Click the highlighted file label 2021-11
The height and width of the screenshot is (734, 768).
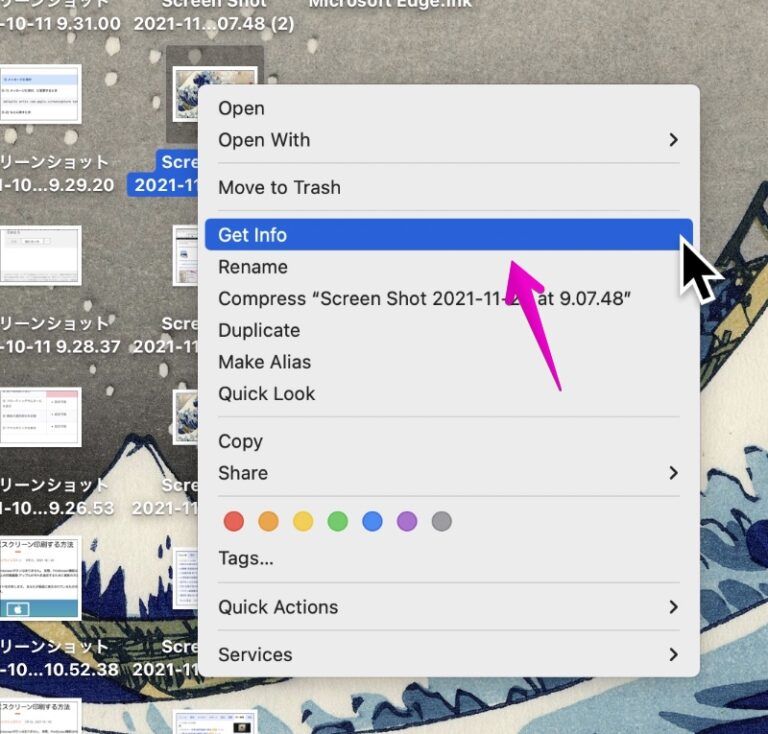(163, 185)
